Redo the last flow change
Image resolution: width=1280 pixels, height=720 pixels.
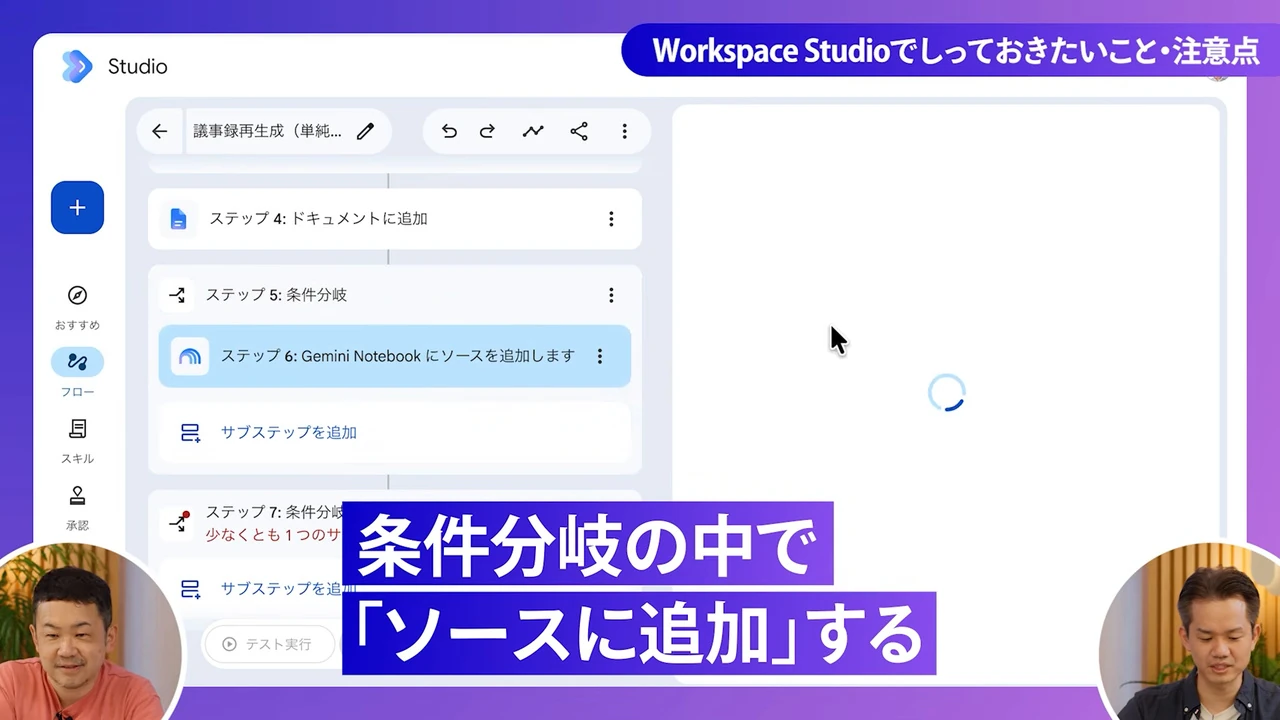pos(487,131)
